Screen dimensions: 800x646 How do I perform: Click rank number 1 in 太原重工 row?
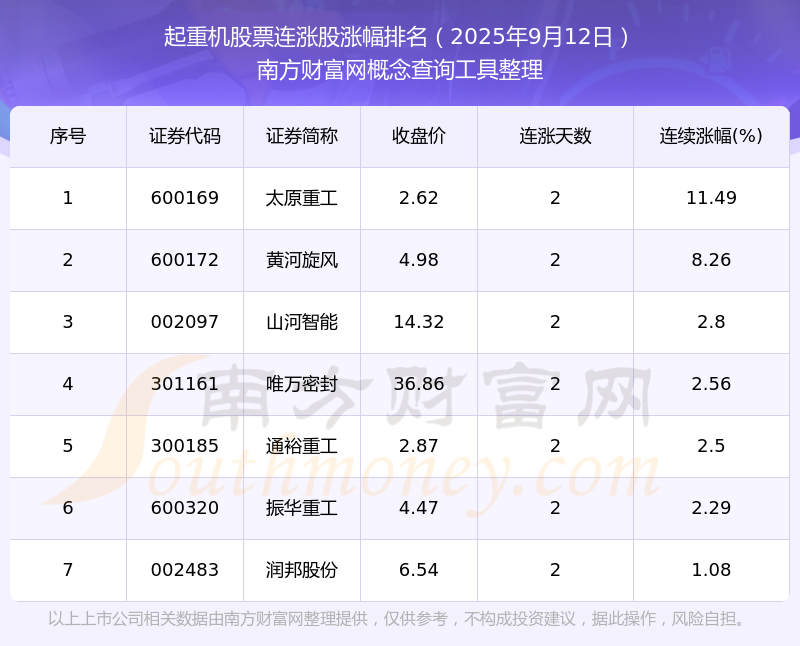[x=68, y=198]
